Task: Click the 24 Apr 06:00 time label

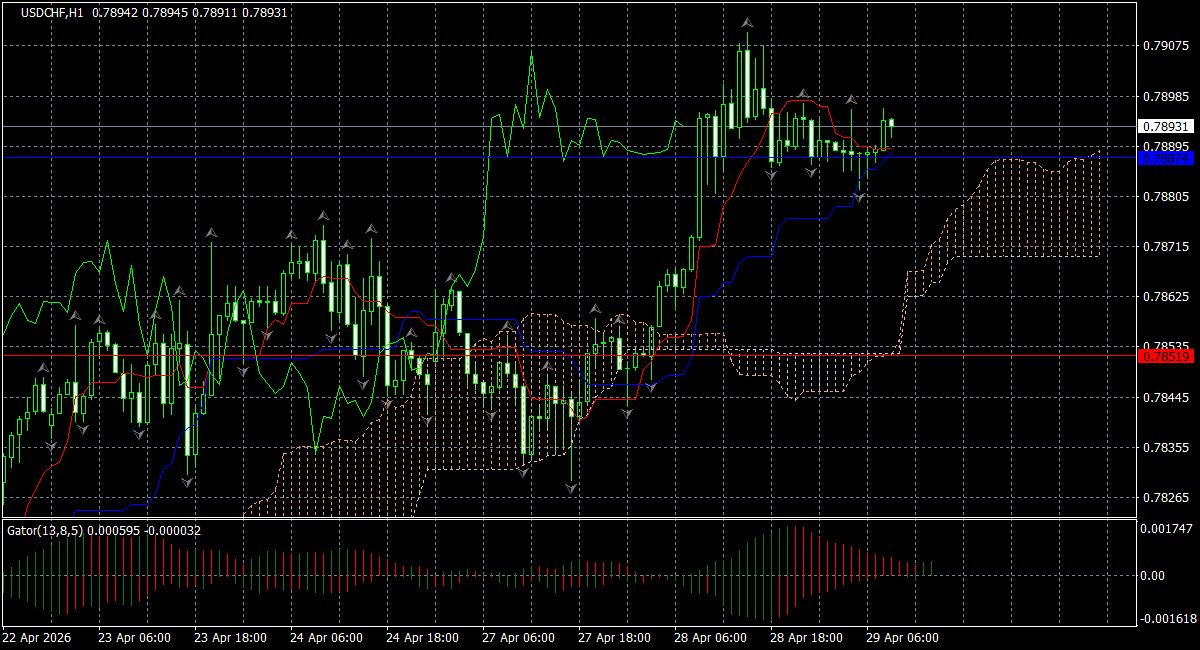Action: 326,637
